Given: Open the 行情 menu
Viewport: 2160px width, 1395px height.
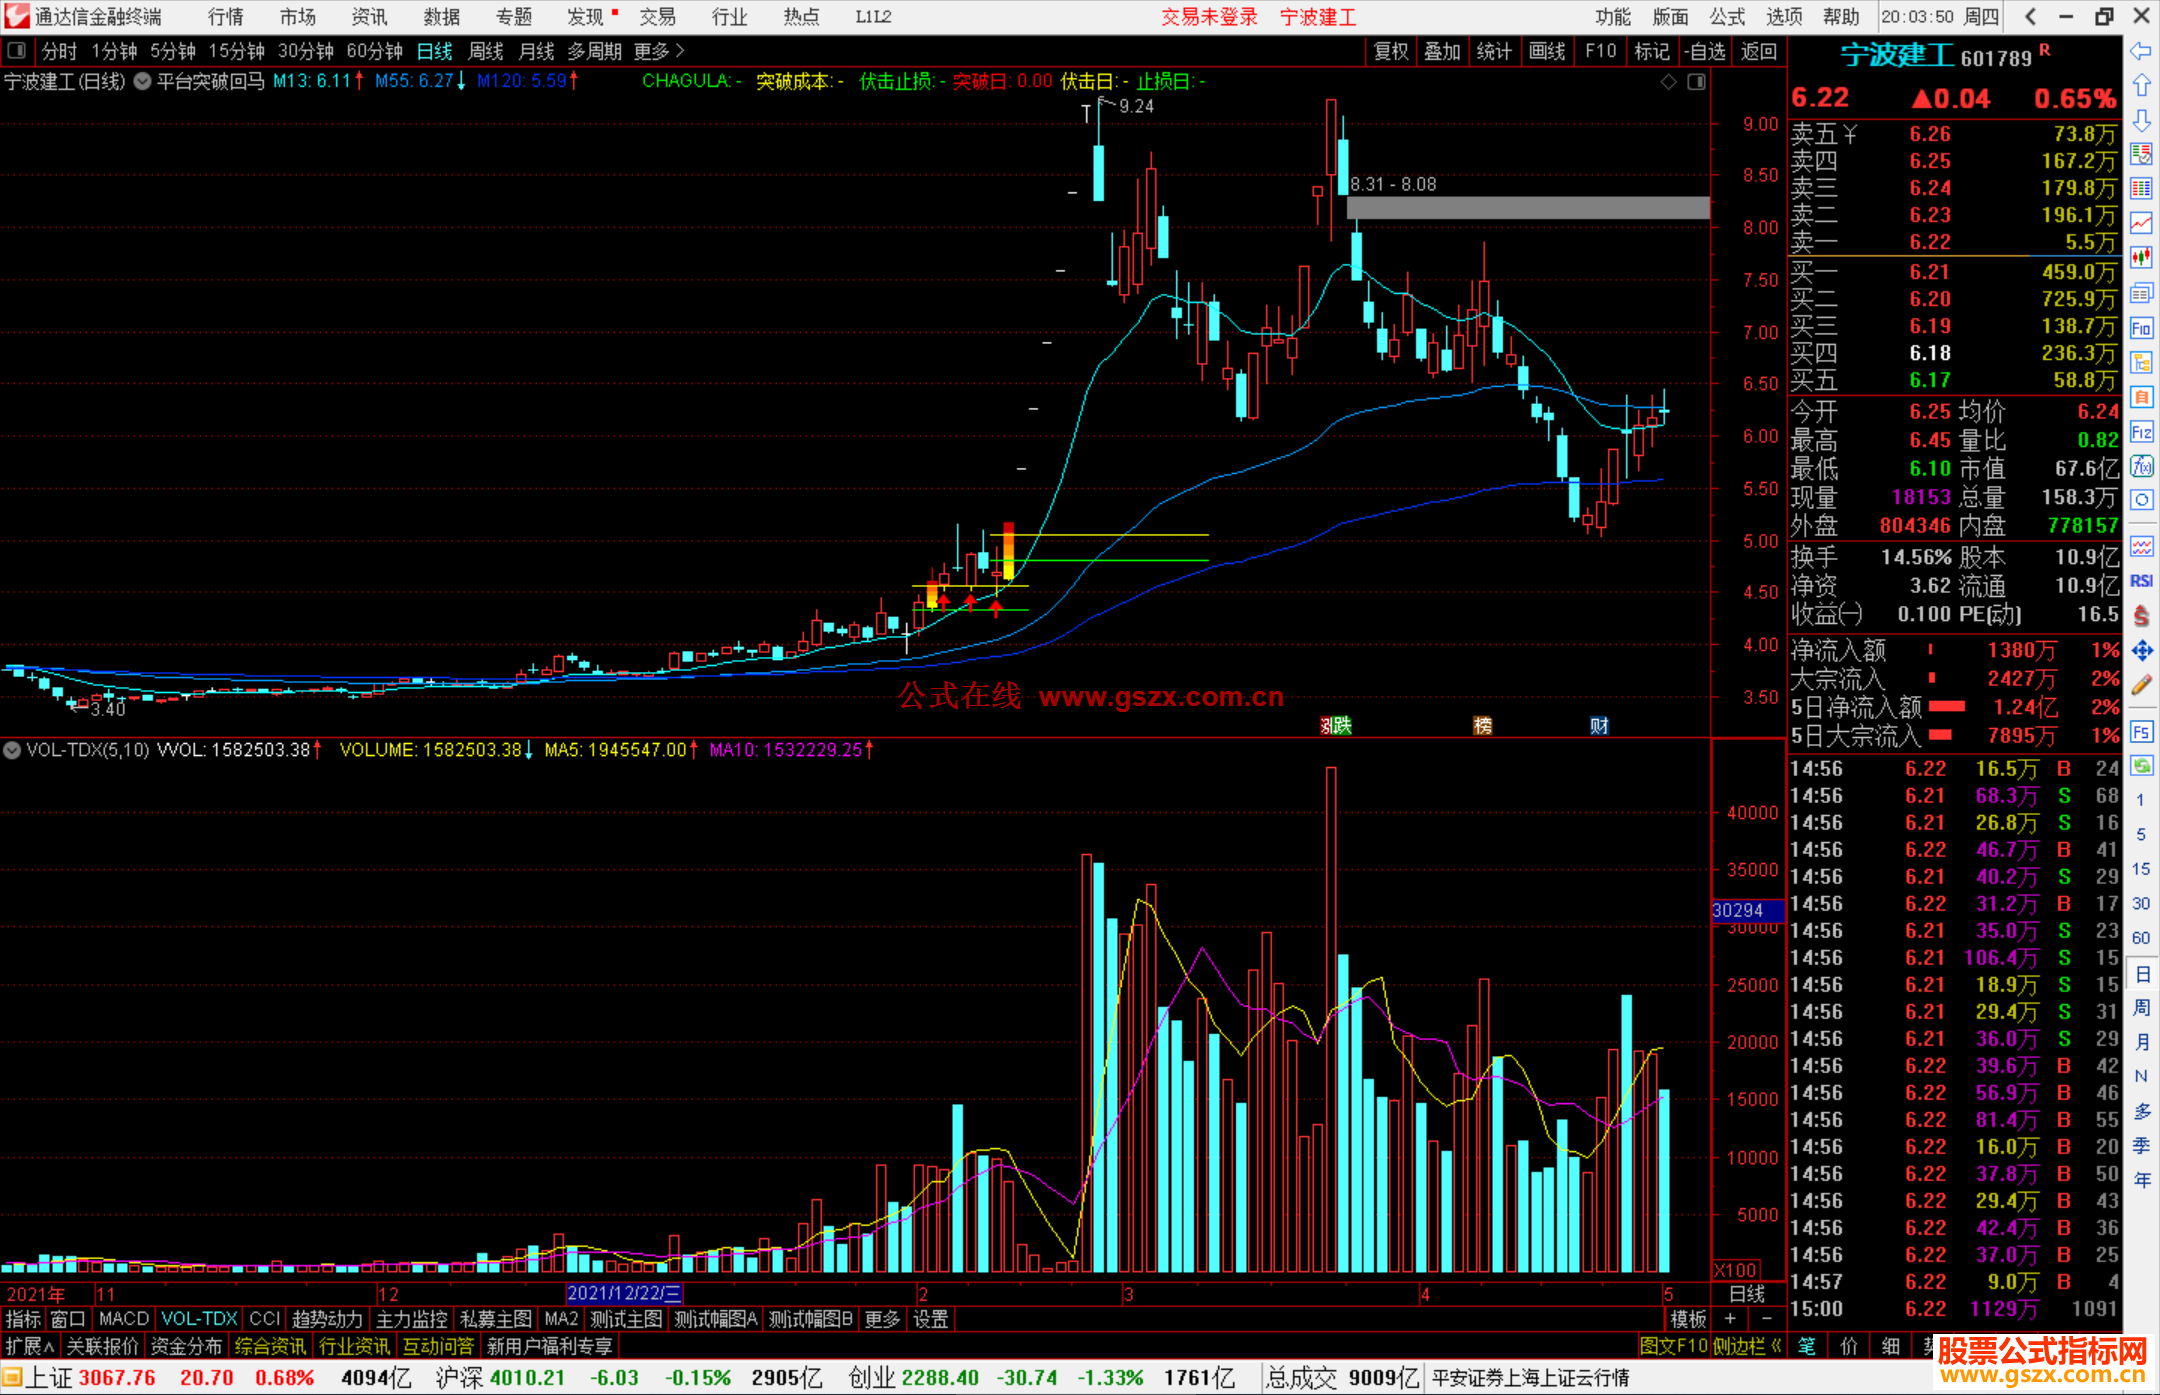Looking at the screenshot, I should tap(226, 16).
